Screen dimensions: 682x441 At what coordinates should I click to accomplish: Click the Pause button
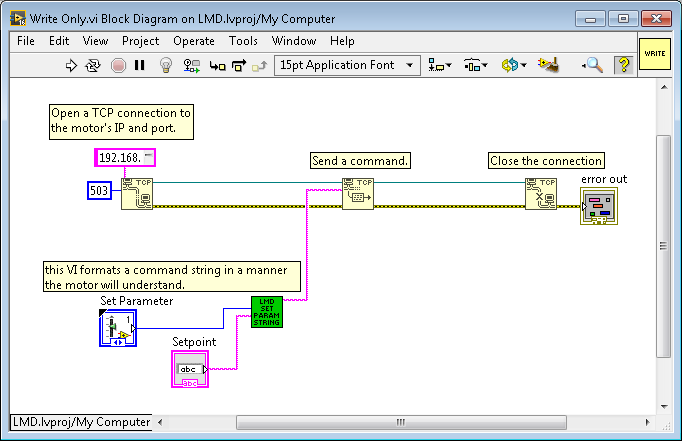click(x=140, y=65)
